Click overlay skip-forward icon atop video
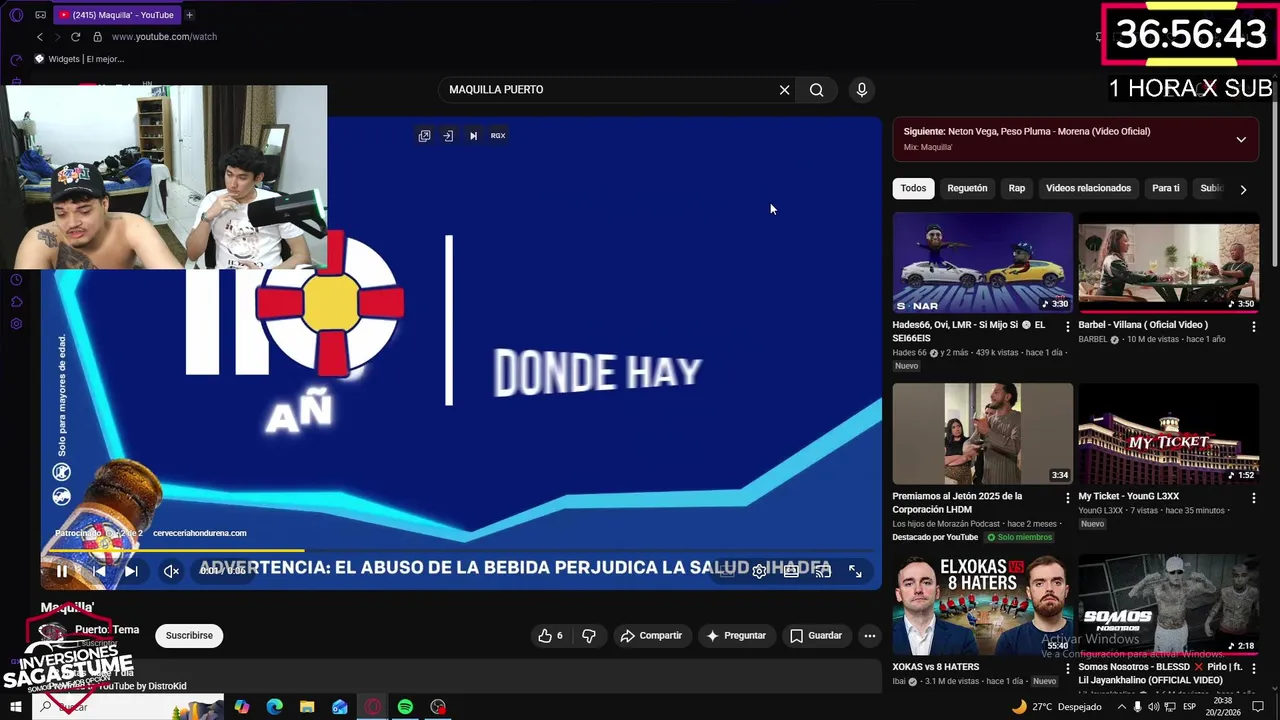 click(x=473, y=136)
